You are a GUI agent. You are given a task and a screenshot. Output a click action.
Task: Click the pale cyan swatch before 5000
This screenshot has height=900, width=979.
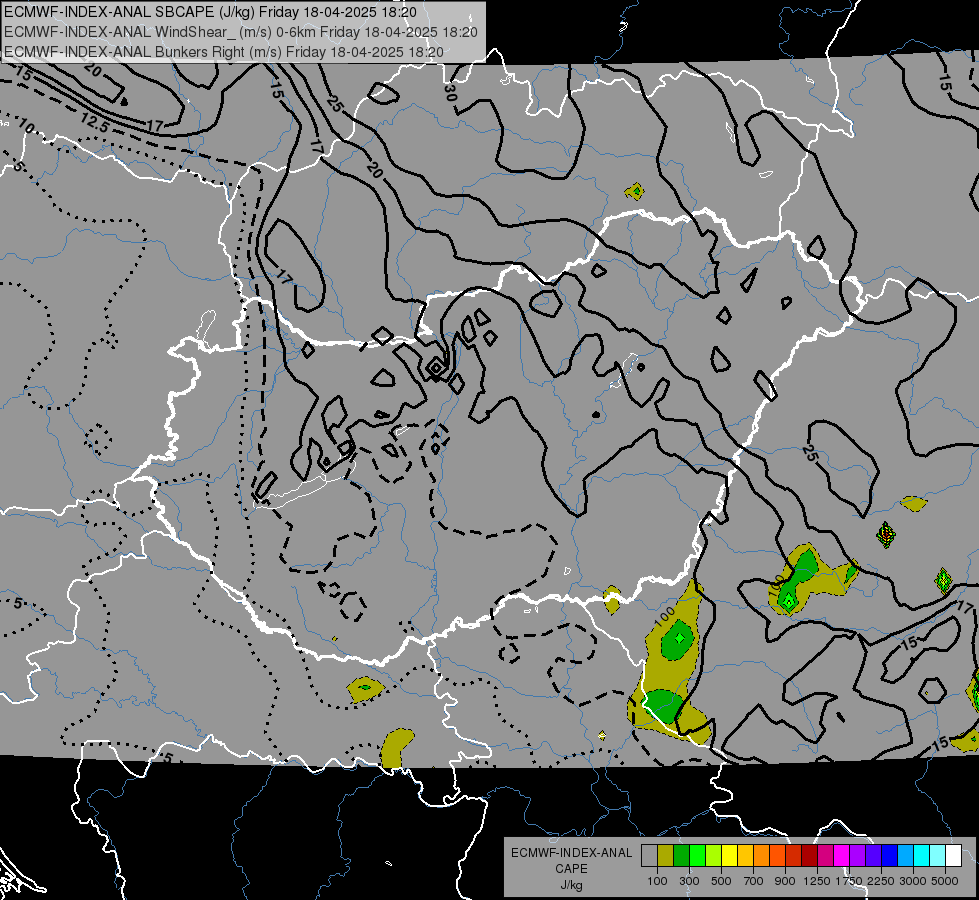click(937, 856)
